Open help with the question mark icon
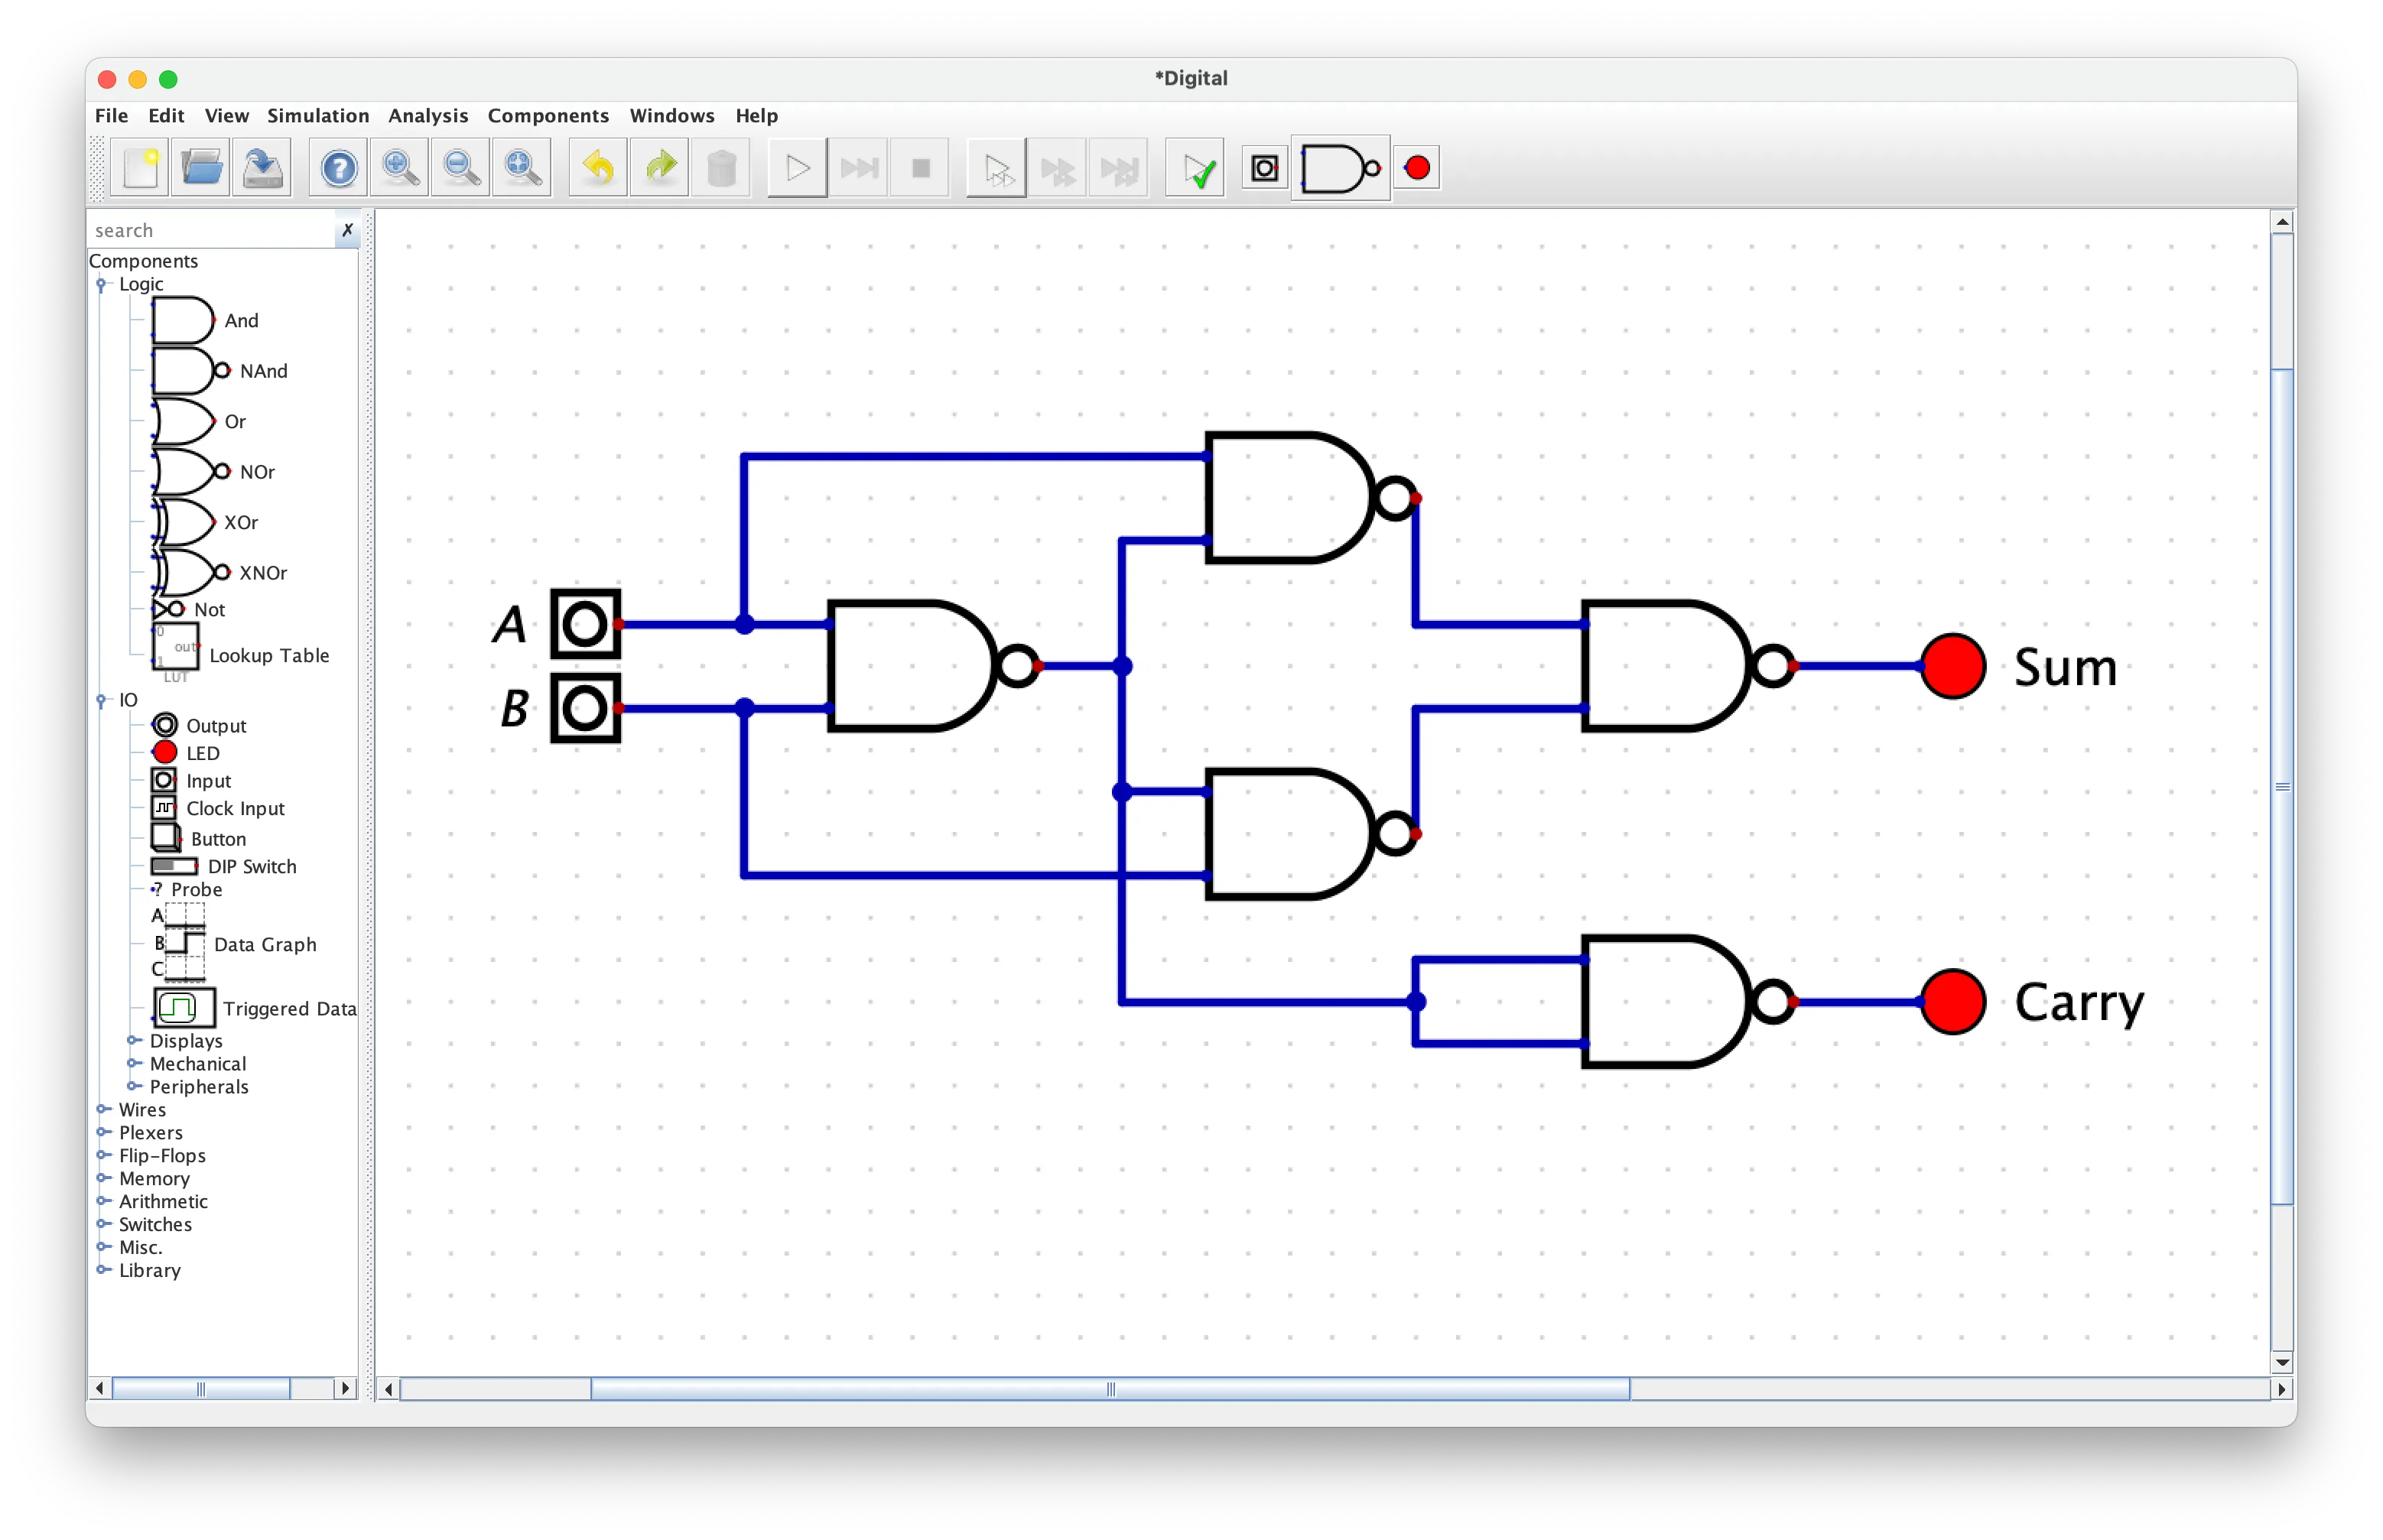Image resolution: width=2383 pixels, height=1540 pixels. click(339, 168)
